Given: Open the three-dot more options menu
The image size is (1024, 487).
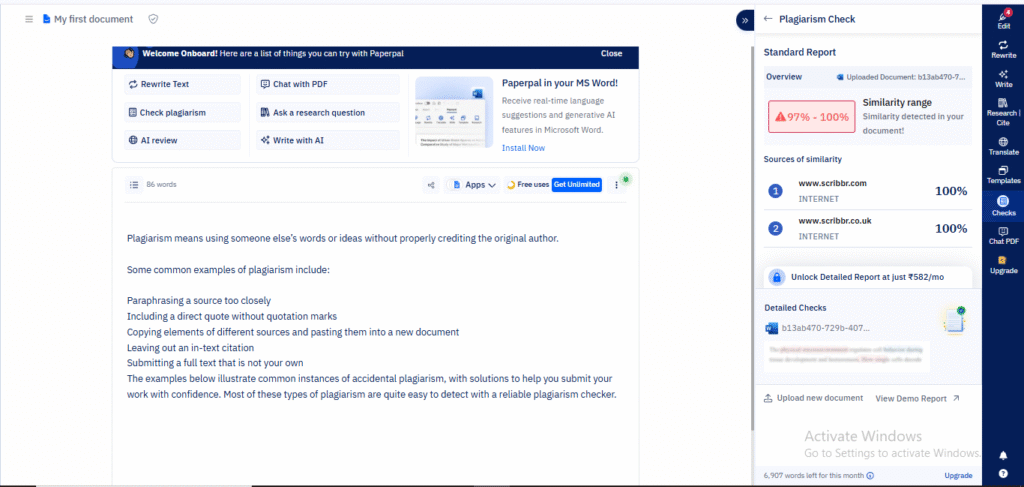Looking at the screenshot, I should [616, 185].
